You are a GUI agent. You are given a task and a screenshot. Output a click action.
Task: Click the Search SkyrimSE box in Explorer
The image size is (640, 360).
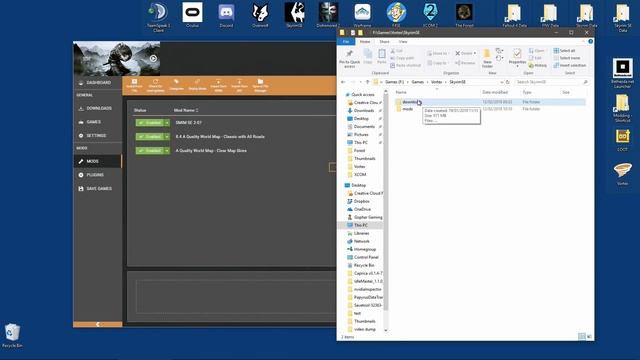tap(551, 82)
